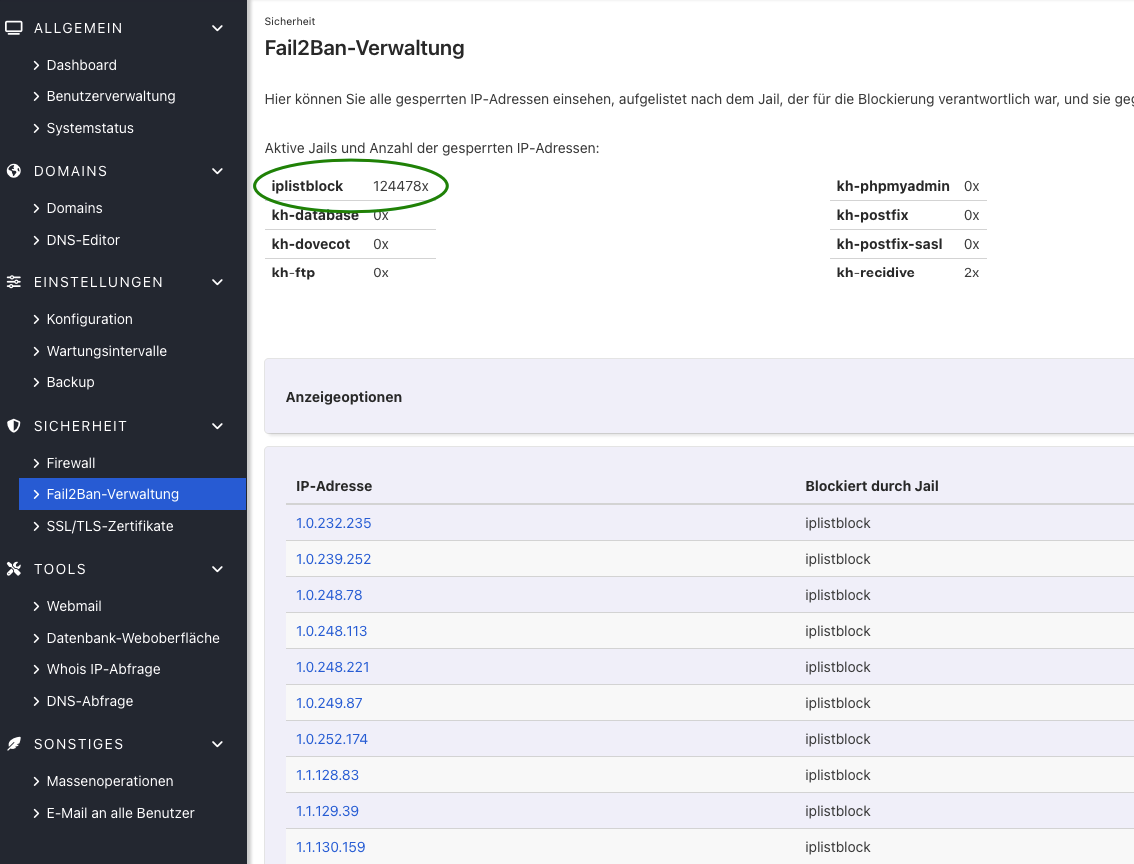Open IP address 1.0.232.235 link
1134x864 pixels.
333,523
